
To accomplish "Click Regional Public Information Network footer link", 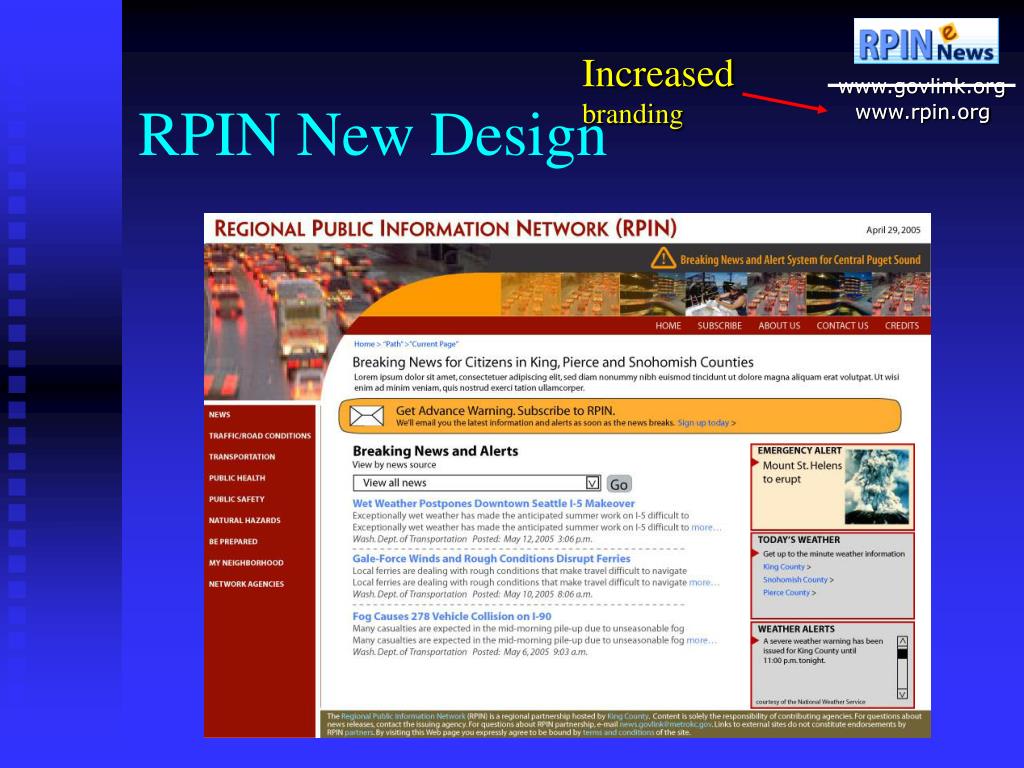I will tap(403, 716).
